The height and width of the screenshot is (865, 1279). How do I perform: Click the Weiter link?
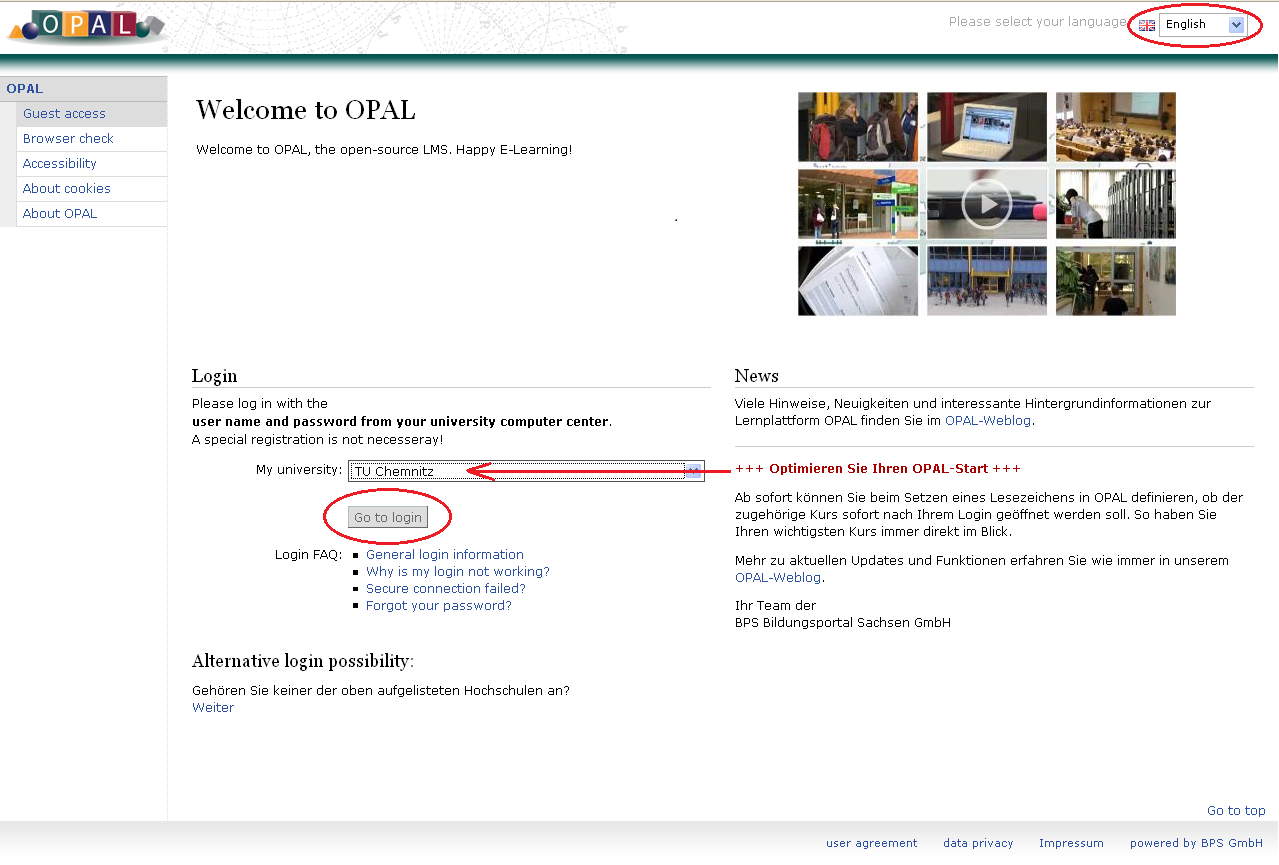click(x=213, y=708)
